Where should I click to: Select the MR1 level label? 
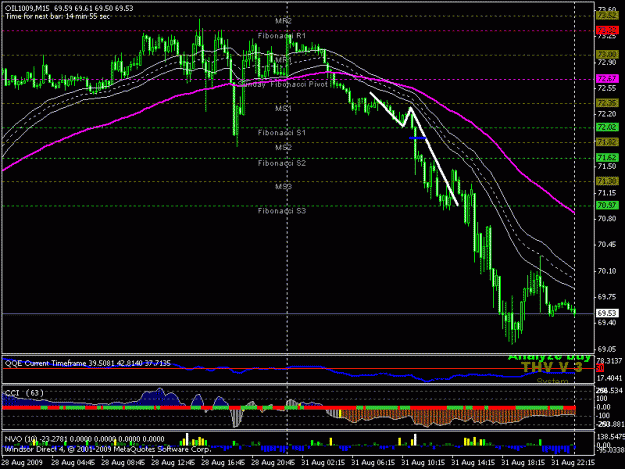click(283, 60)
